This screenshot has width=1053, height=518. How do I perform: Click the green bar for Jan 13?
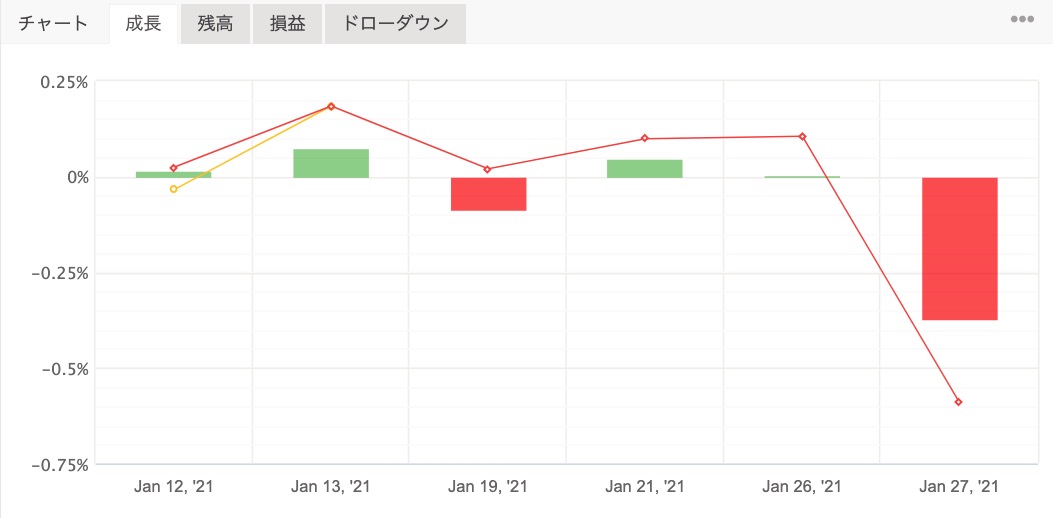(x=331, y=163)
